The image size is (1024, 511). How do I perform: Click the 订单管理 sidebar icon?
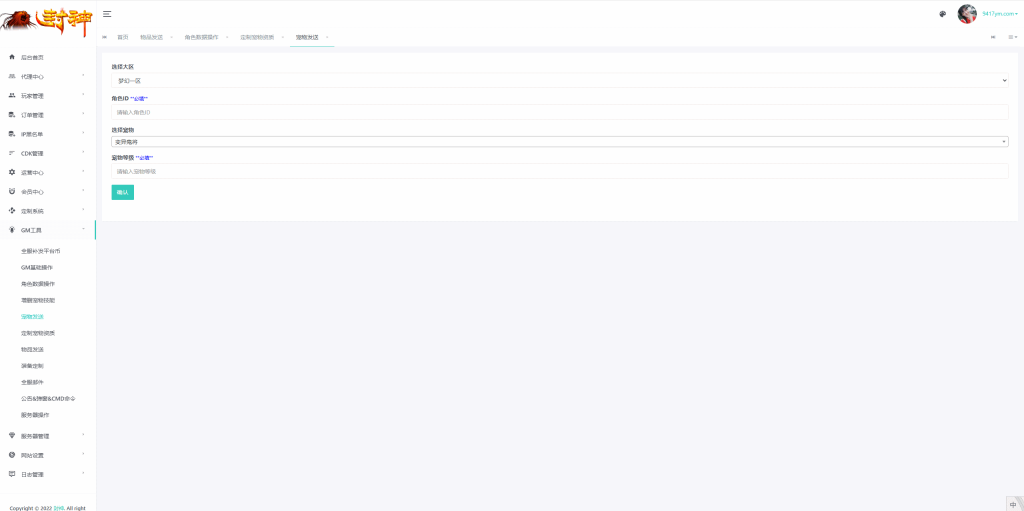[12, 115]
